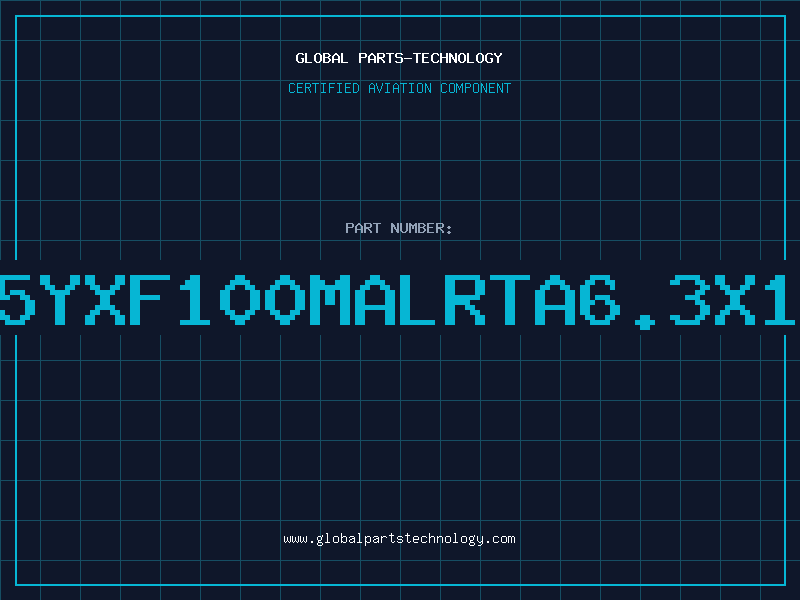The image size is (800, 600).
Task: Select the CERTIFIED word in the subtitle
Action: (x=324, y=88)
